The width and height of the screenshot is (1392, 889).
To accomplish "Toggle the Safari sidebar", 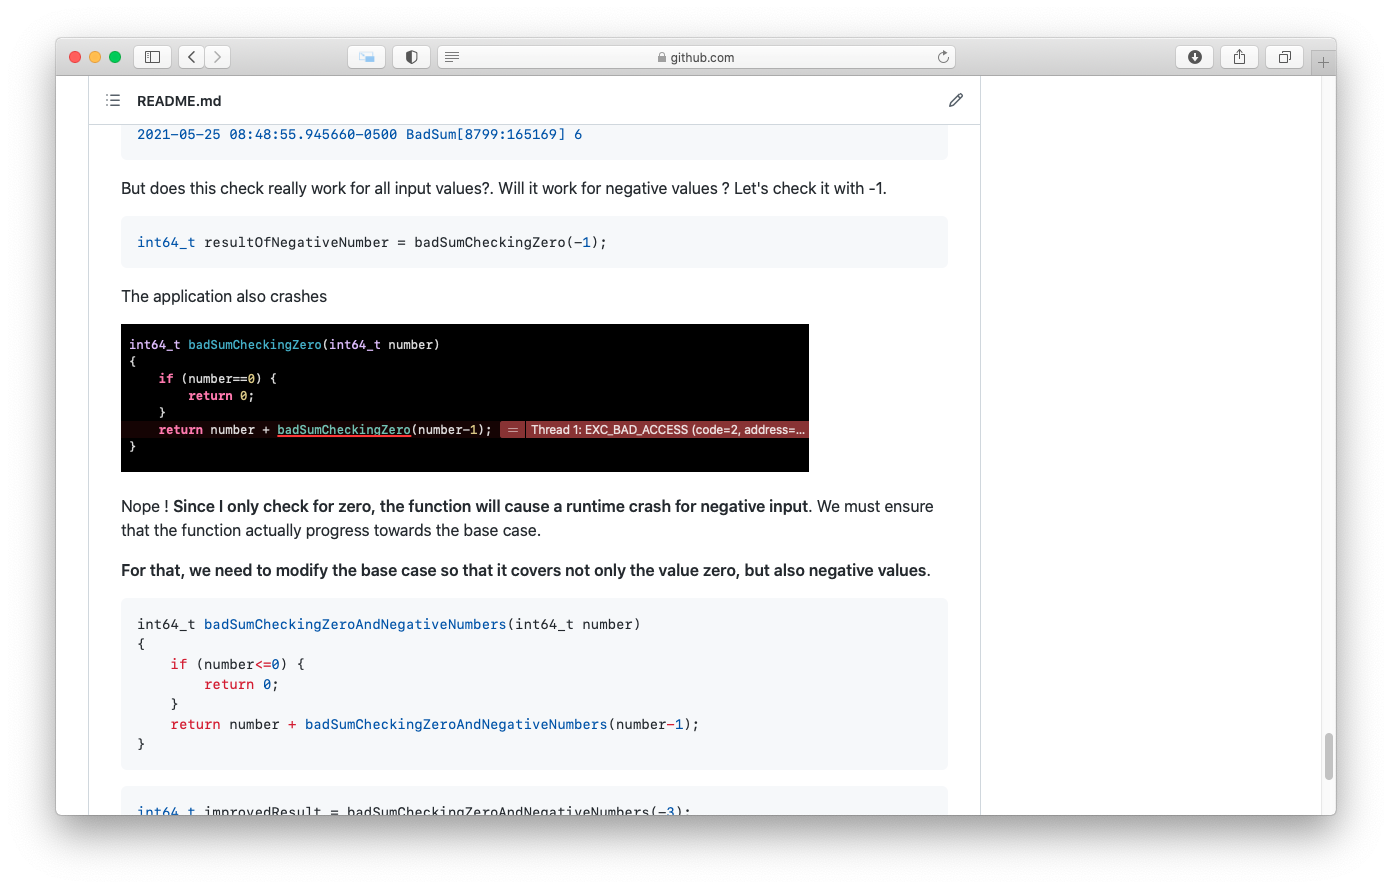I will click(152, 57).
